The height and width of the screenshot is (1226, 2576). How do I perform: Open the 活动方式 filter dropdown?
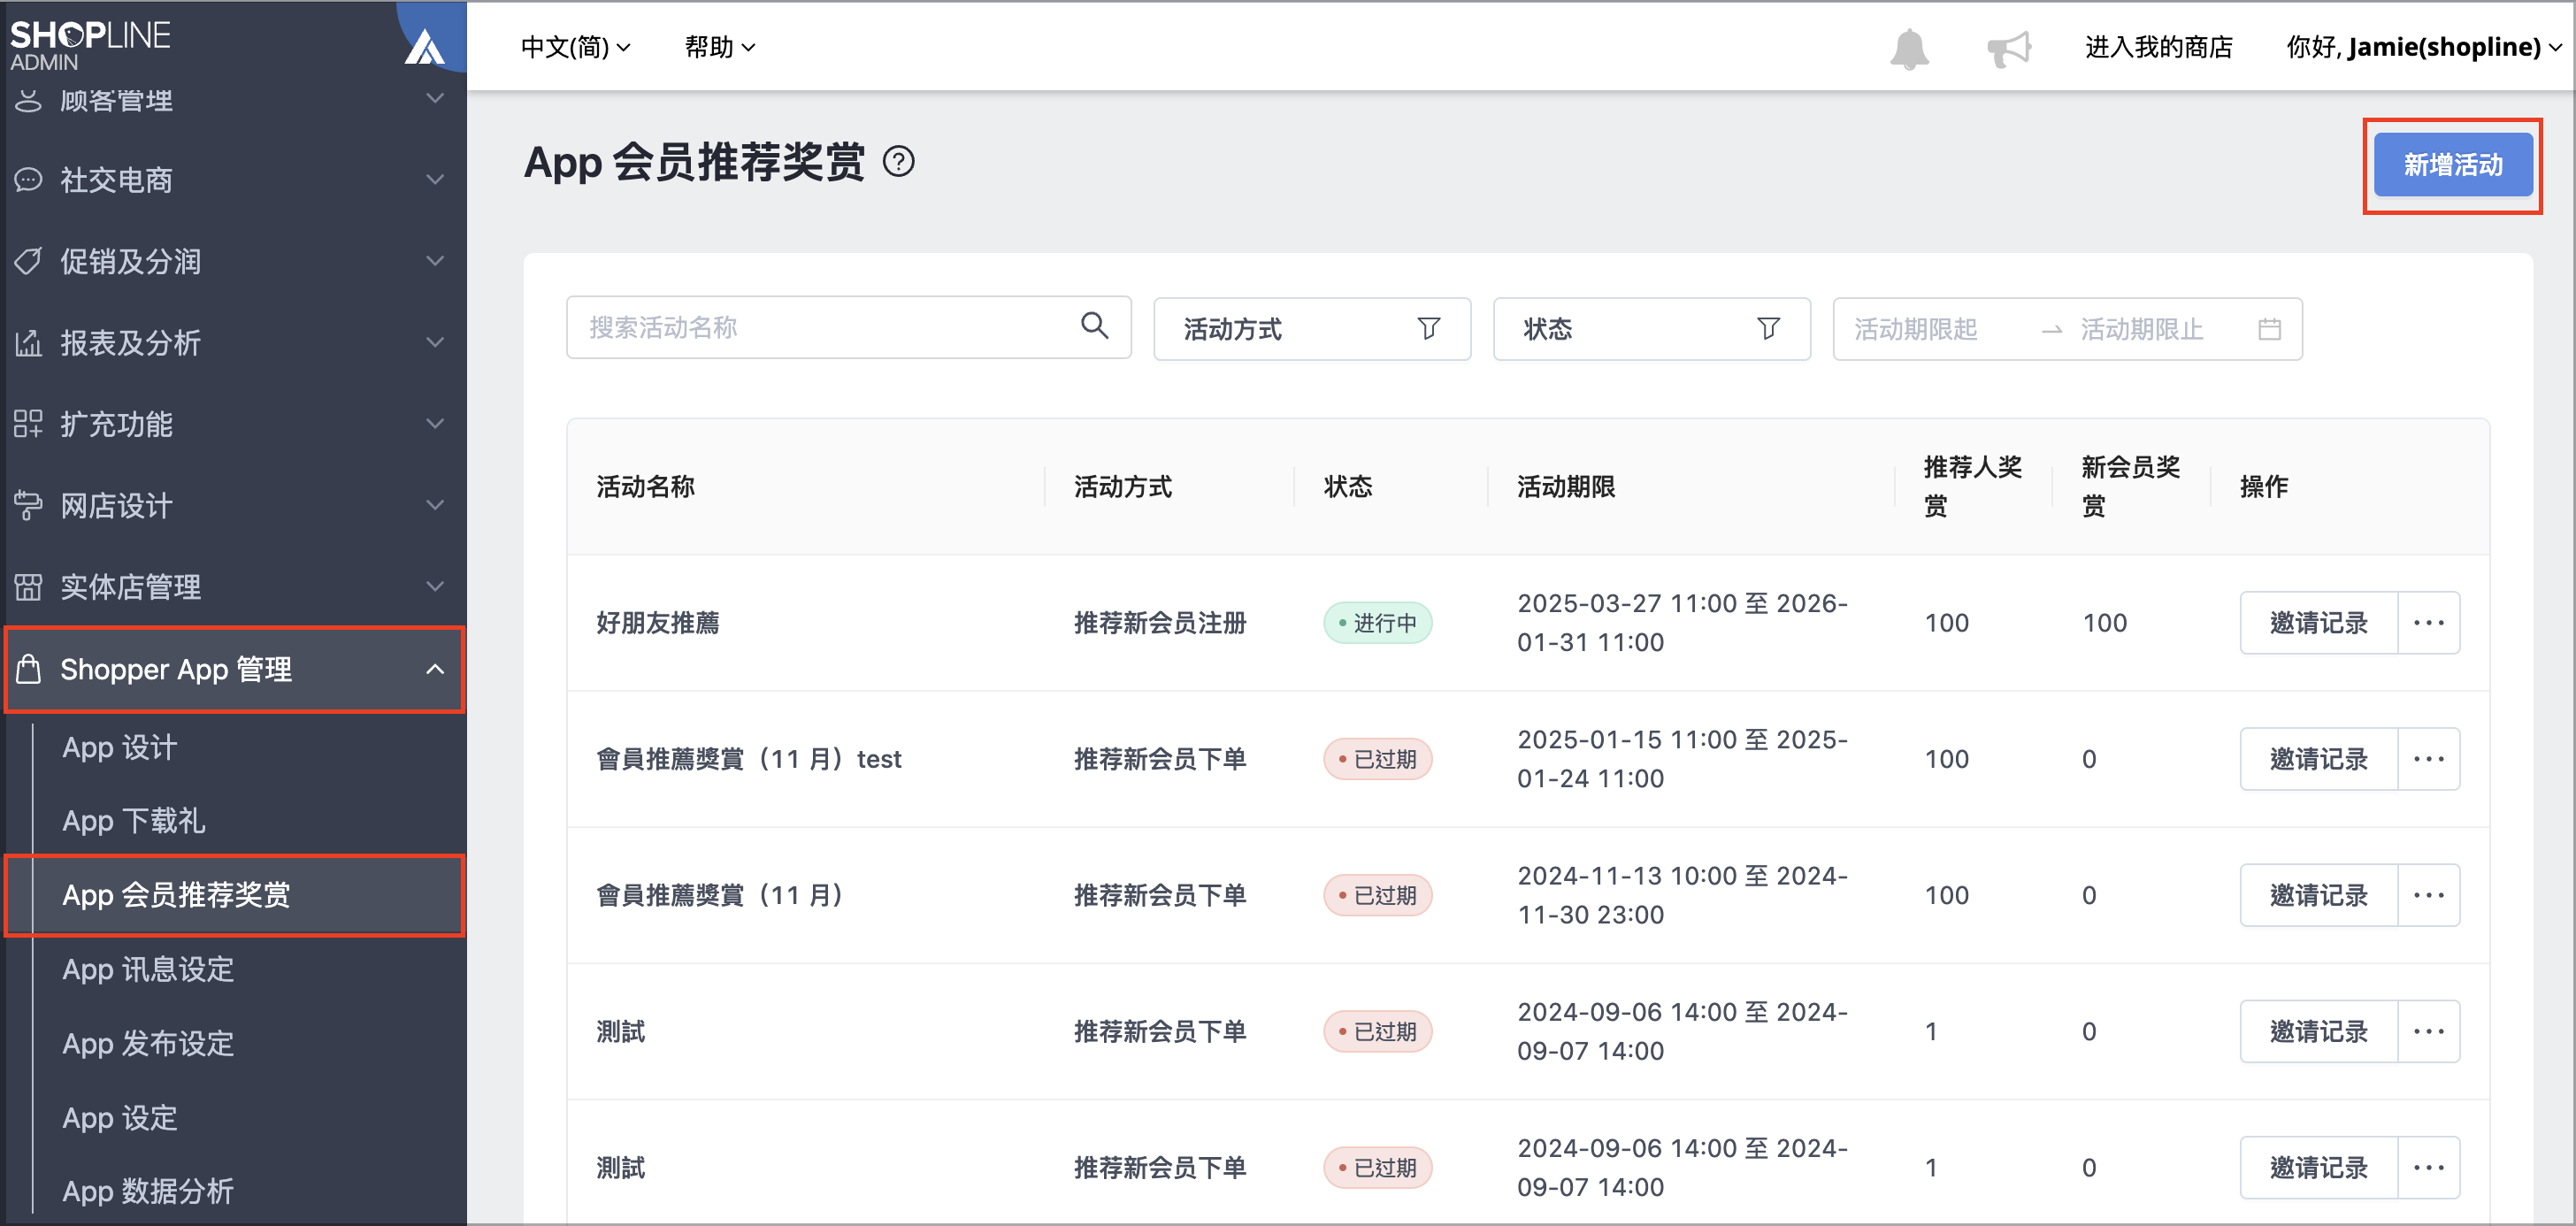(1311, 329)
